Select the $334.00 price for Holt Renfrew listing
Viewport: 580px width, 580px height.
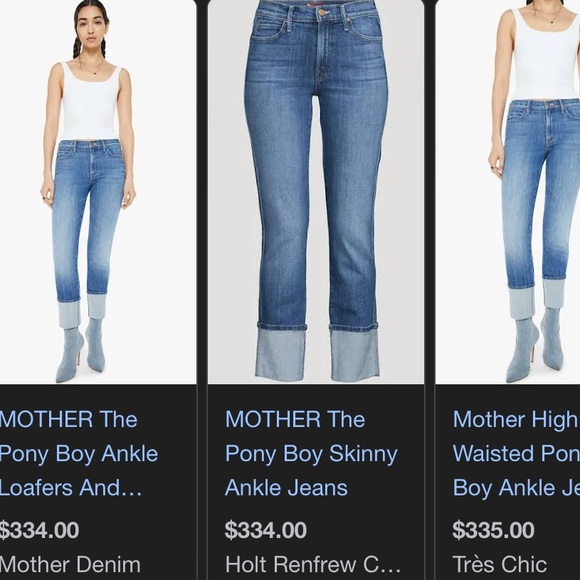(x=266, y=530)
